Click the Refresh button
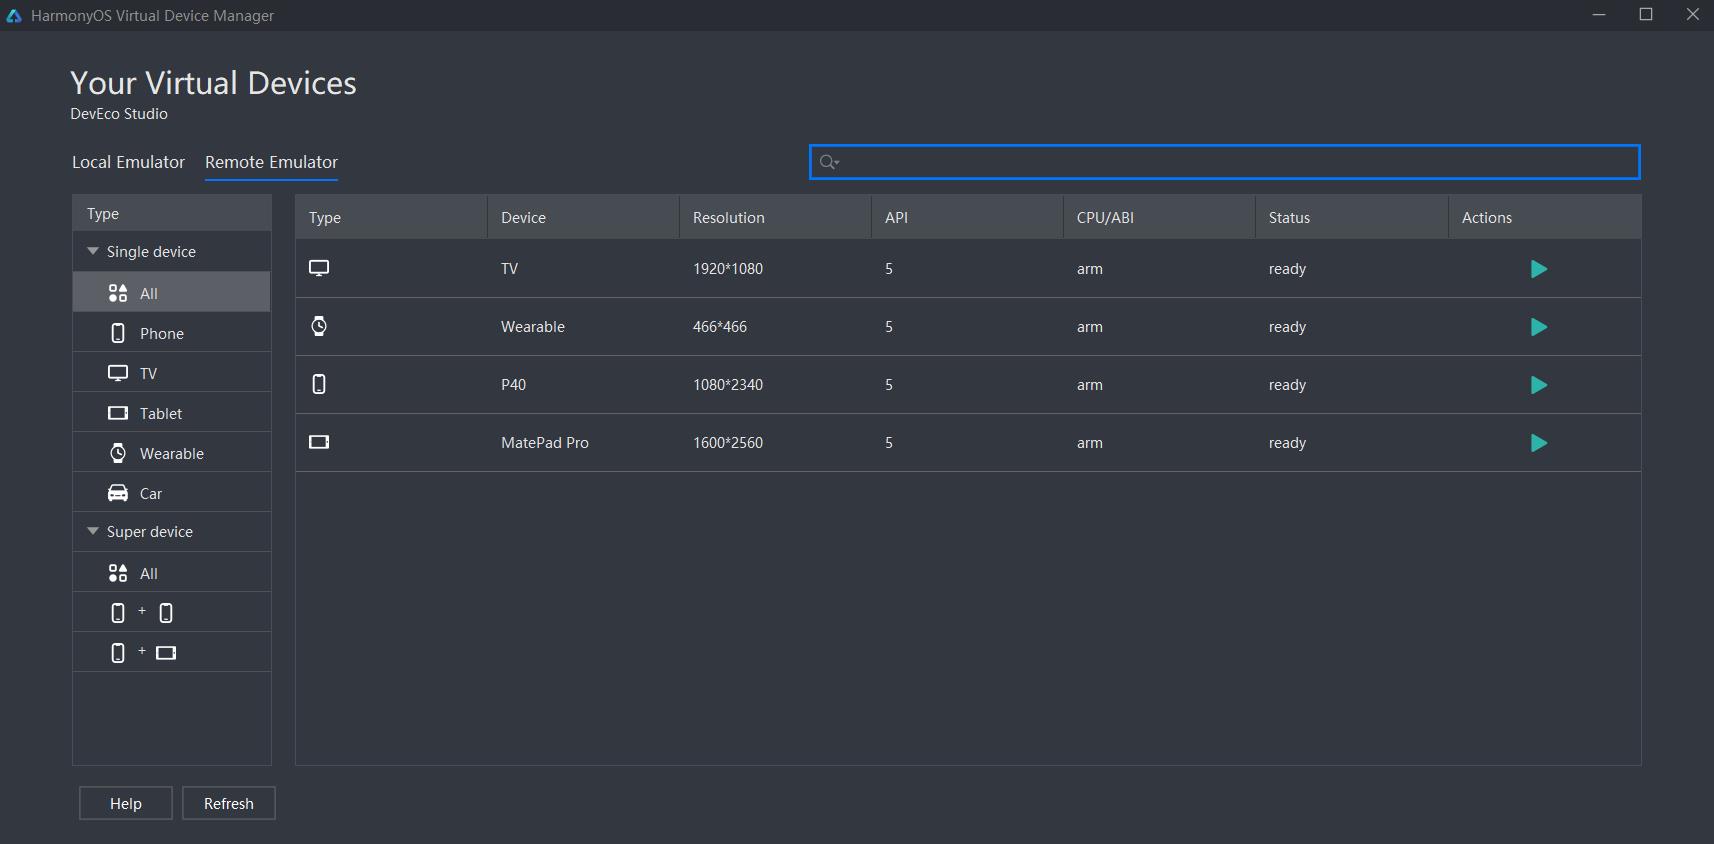The height and width of the screenshot is (844, 1714). click(x=229, y=803)
